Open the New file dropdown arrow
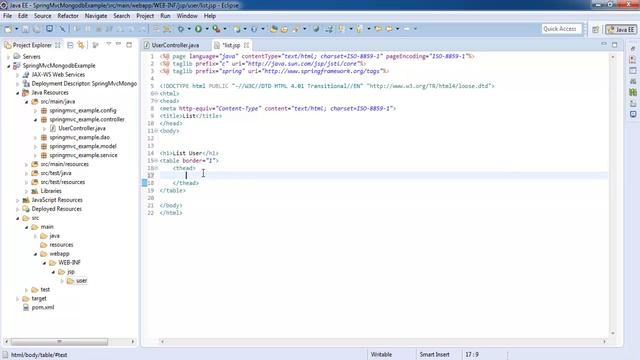640x360 pixels. [x=16, y=29]
